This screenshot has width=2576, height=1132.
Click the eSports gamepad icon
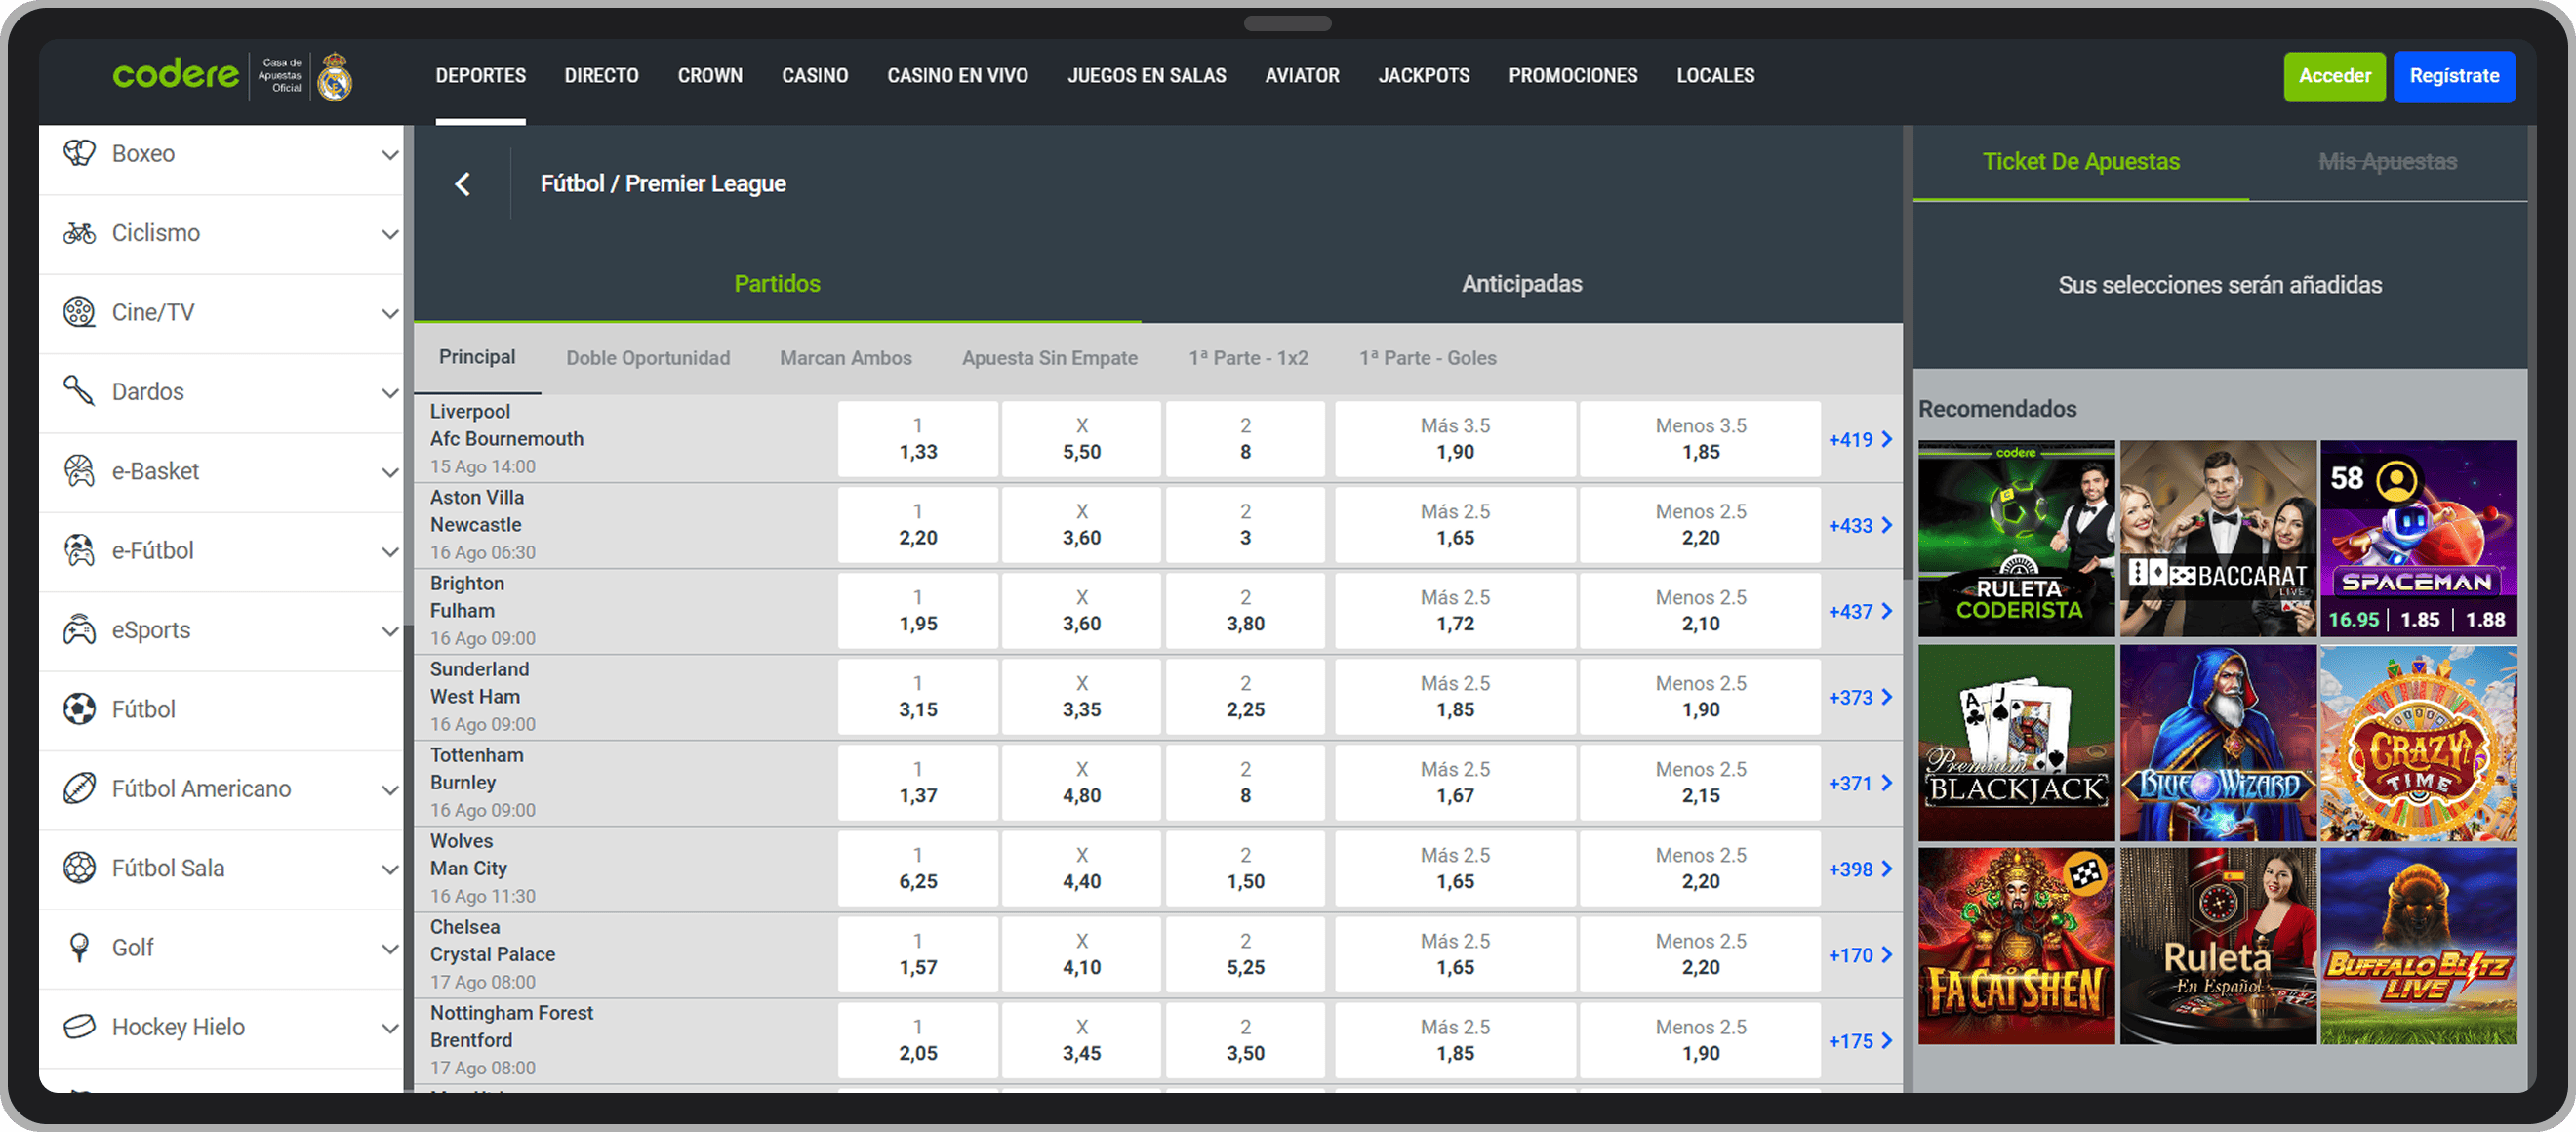click(79, 630)
